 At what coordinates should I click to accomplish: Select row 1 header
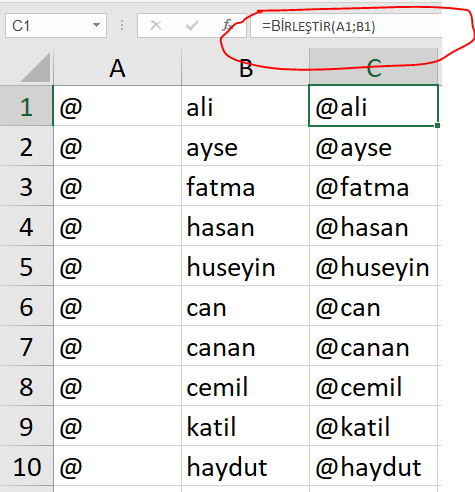pyautogui.click(x=26, y=106)
